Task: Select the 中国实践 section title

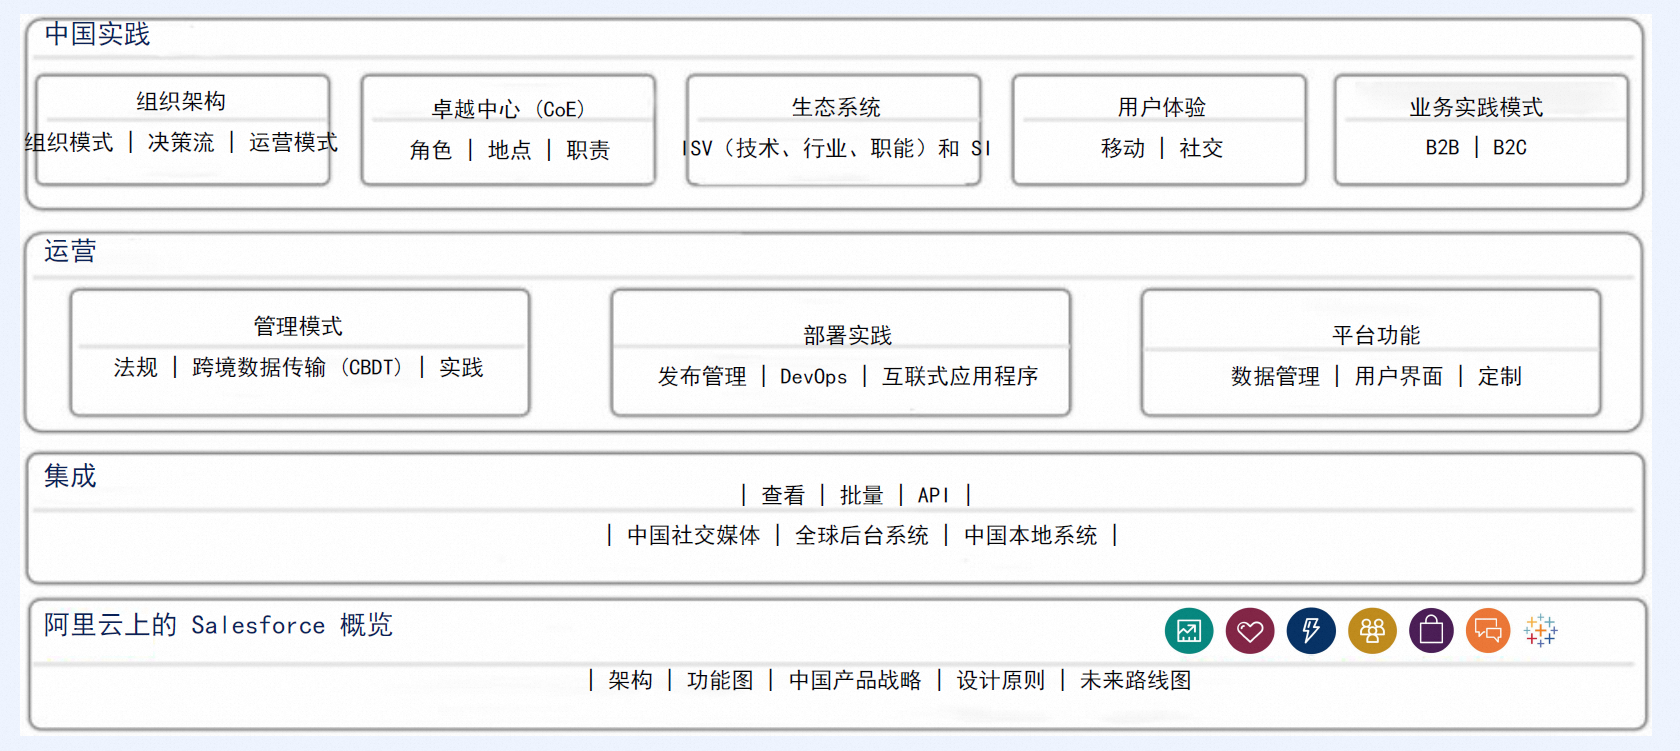Action: tap(97, 34)
